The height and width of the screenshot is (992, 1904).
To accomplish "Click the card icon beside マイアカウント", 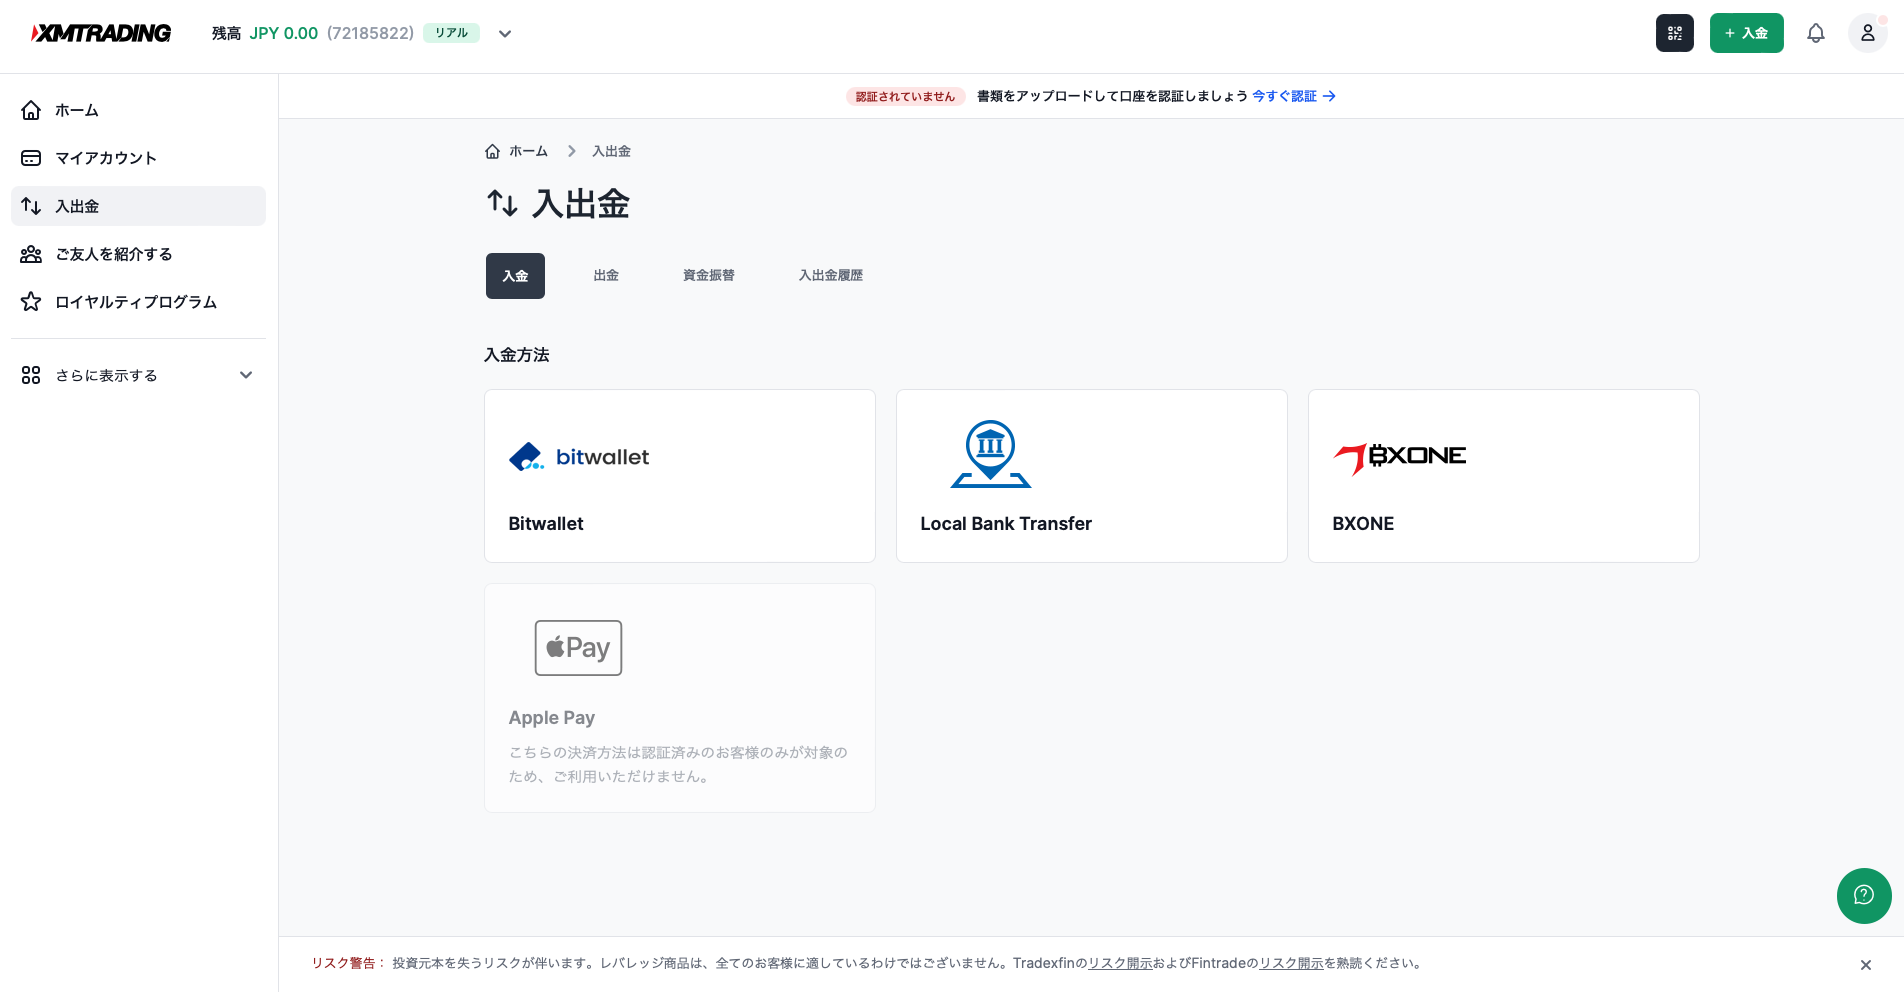I will 31,158.
